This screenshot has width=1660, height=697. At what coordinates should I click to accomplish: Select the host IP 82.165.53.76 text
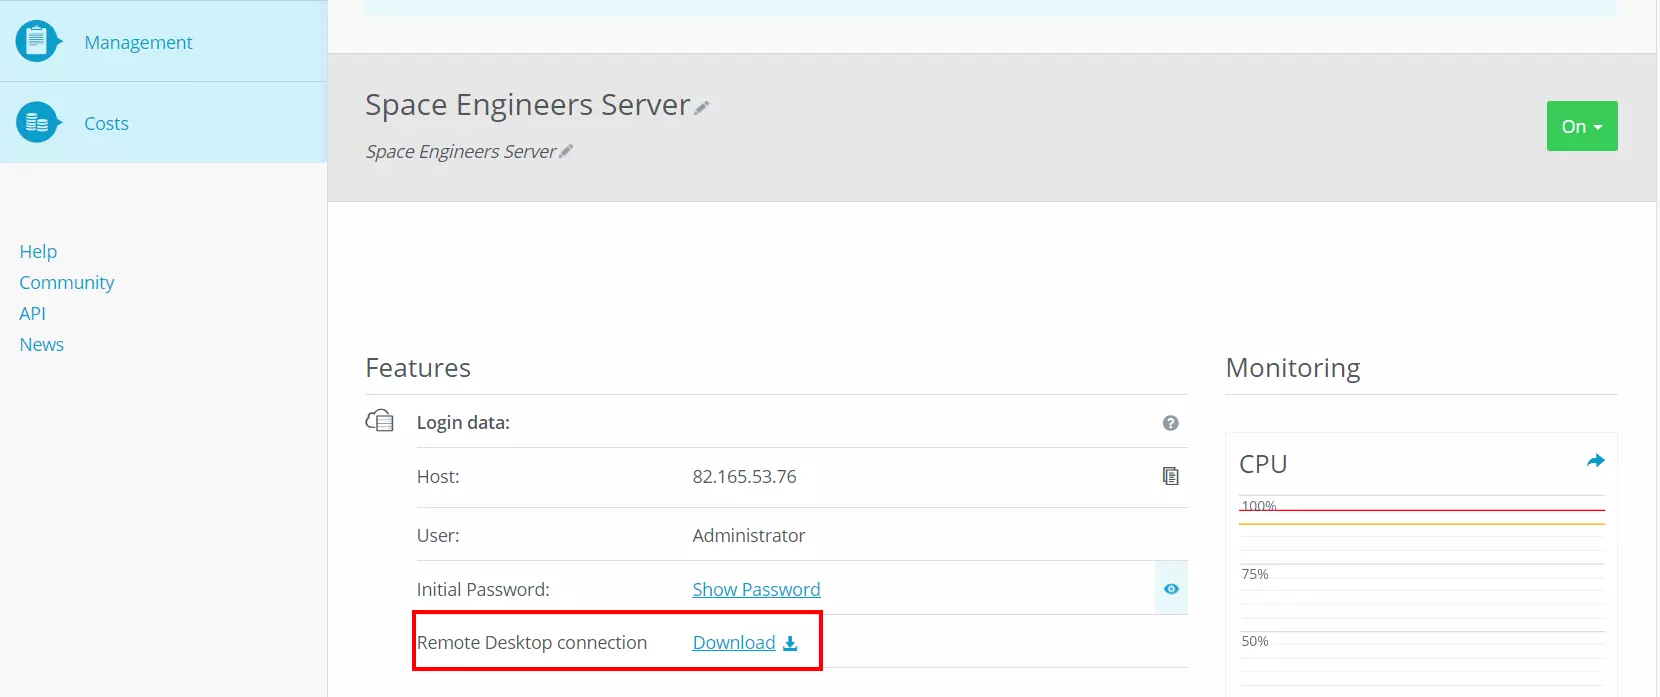tap(744, 477)
